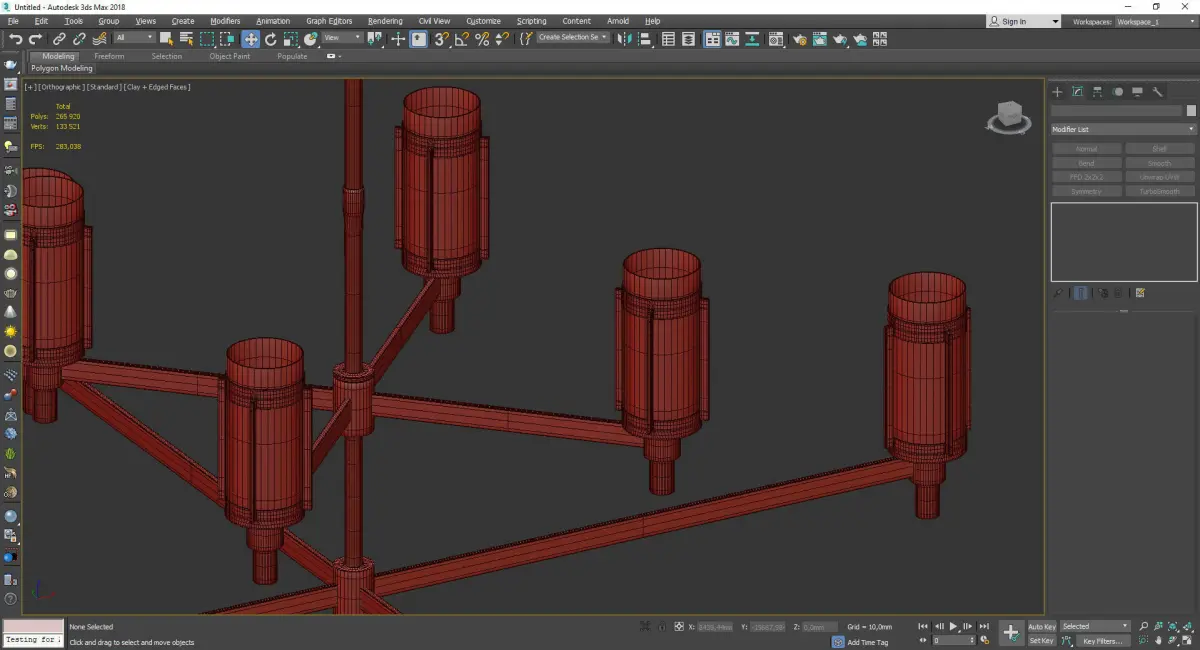Open the Rendered Frame Window
This screenshot has width=1200, height=650.
(x=819, y=39)
